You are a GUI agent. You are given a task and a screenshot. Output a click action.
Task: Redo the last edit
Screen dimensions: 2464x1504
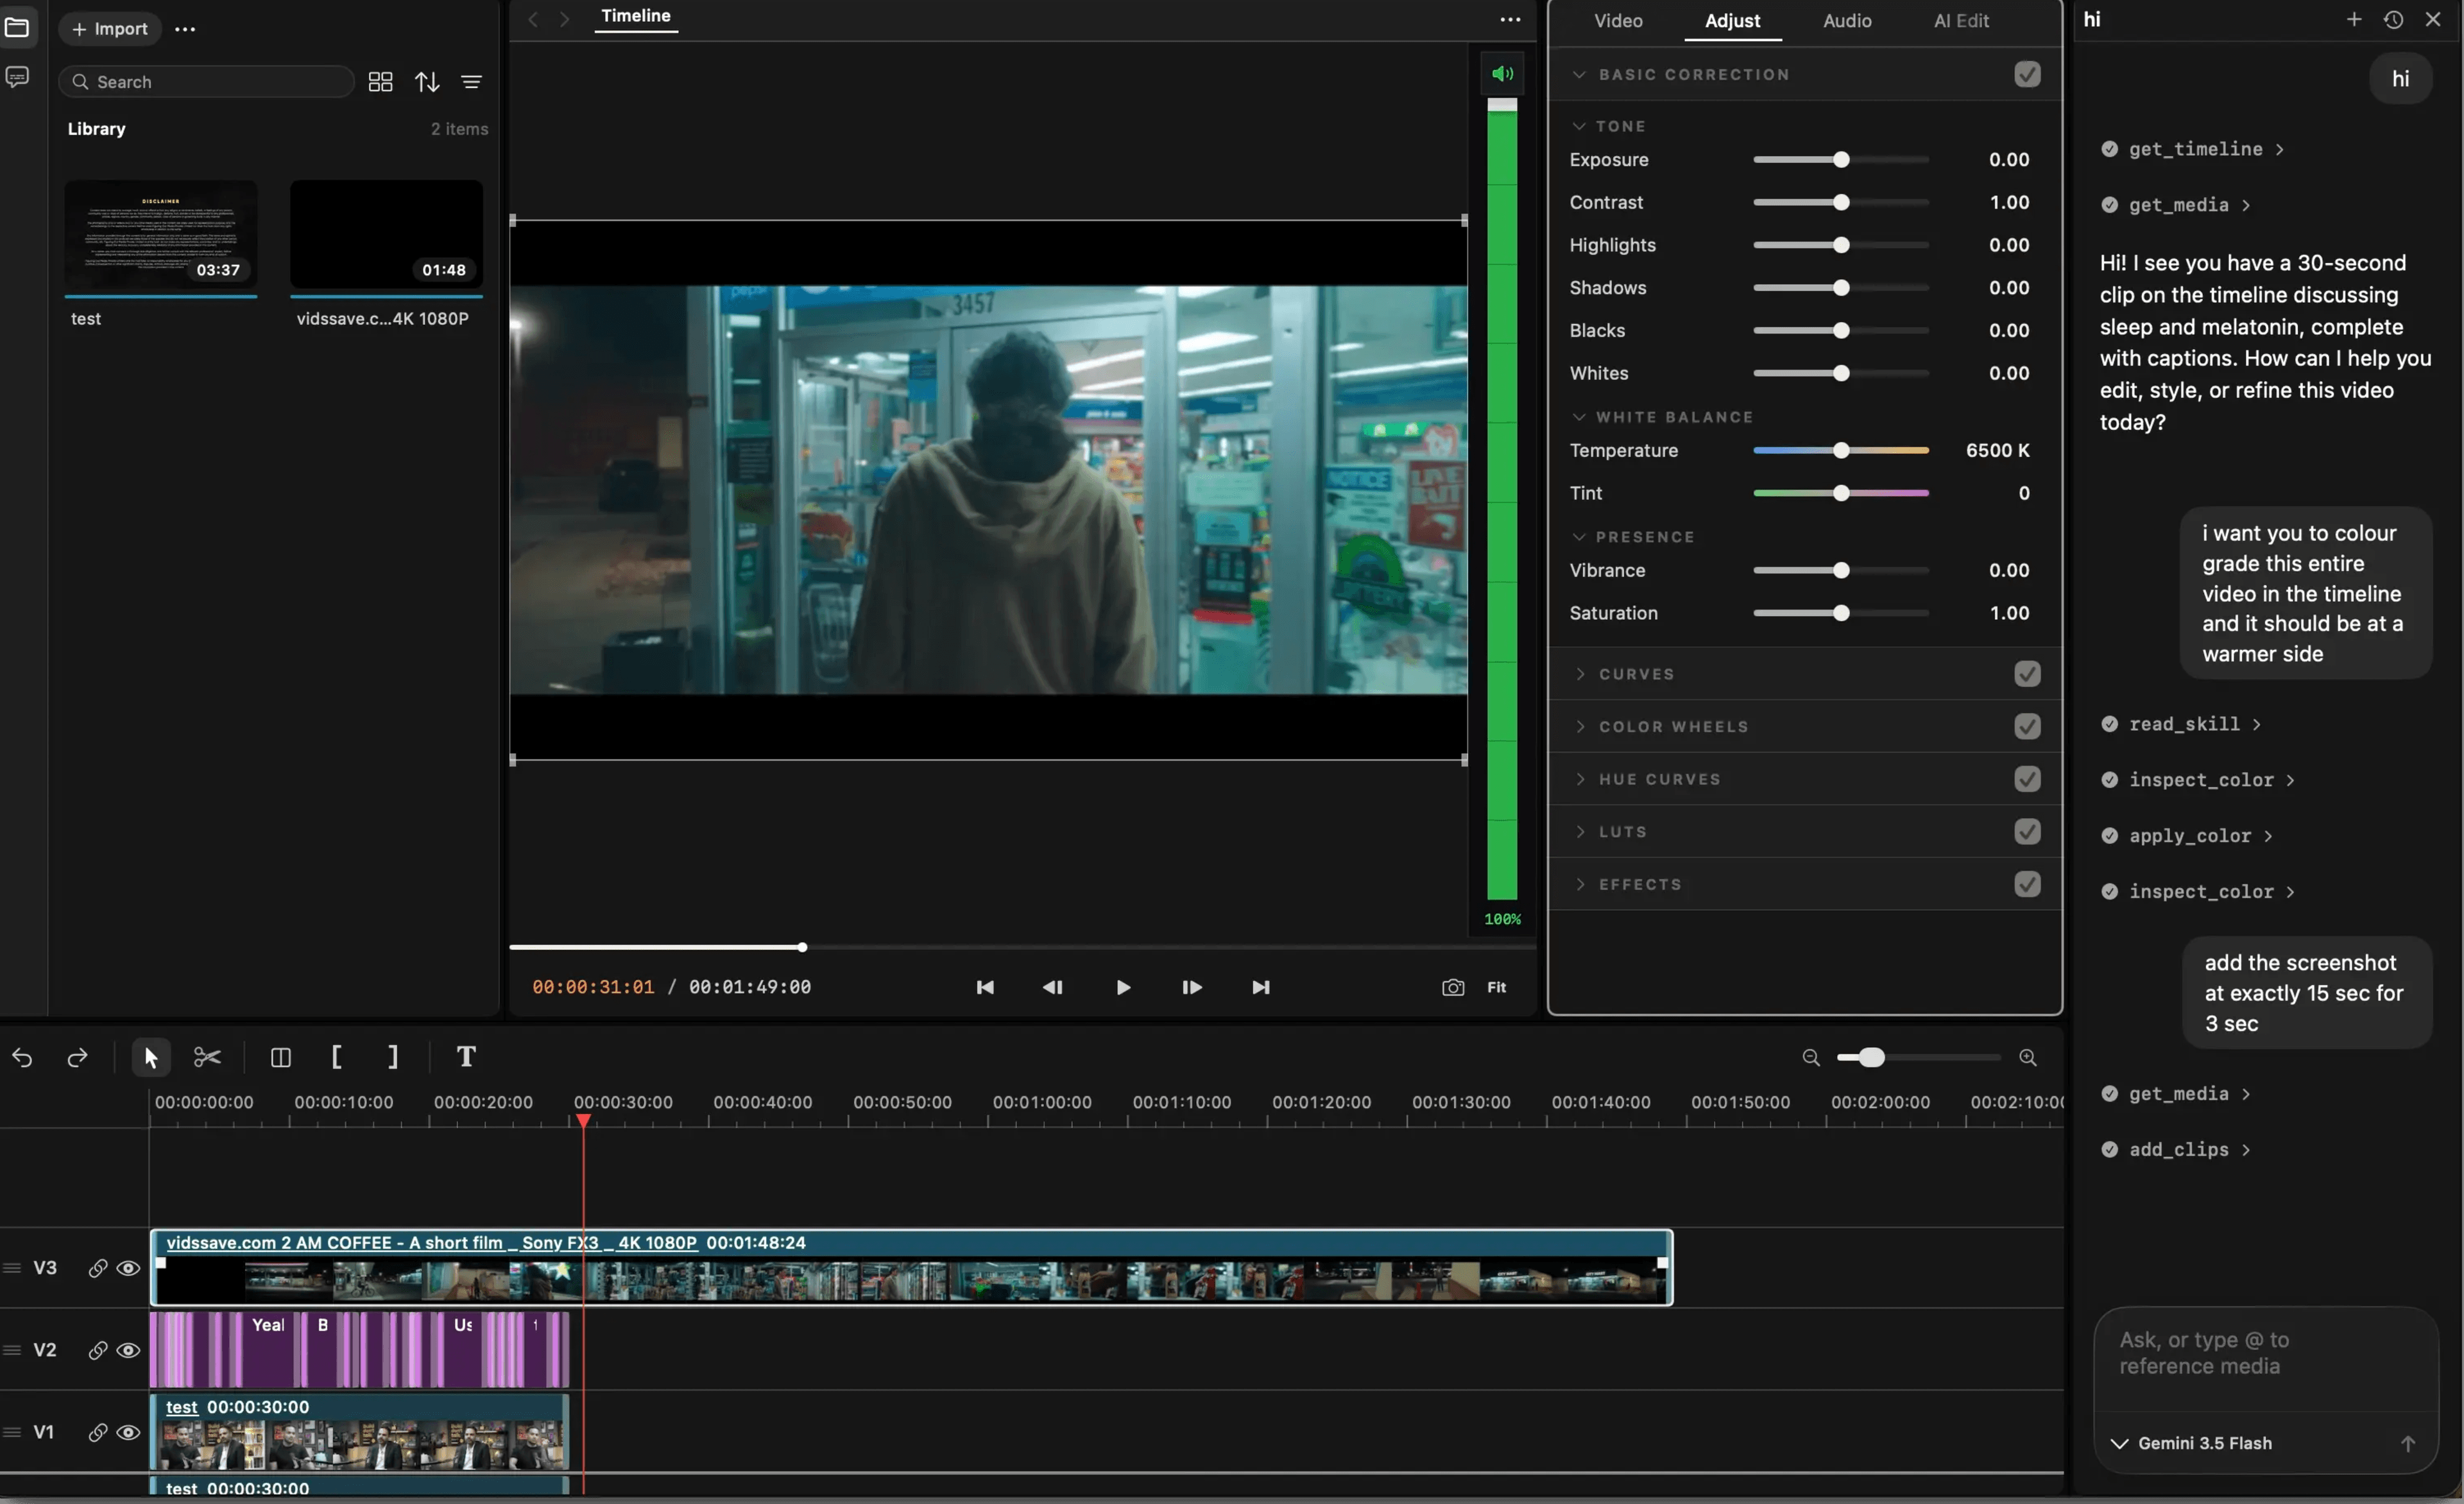tap(77, 1057)
